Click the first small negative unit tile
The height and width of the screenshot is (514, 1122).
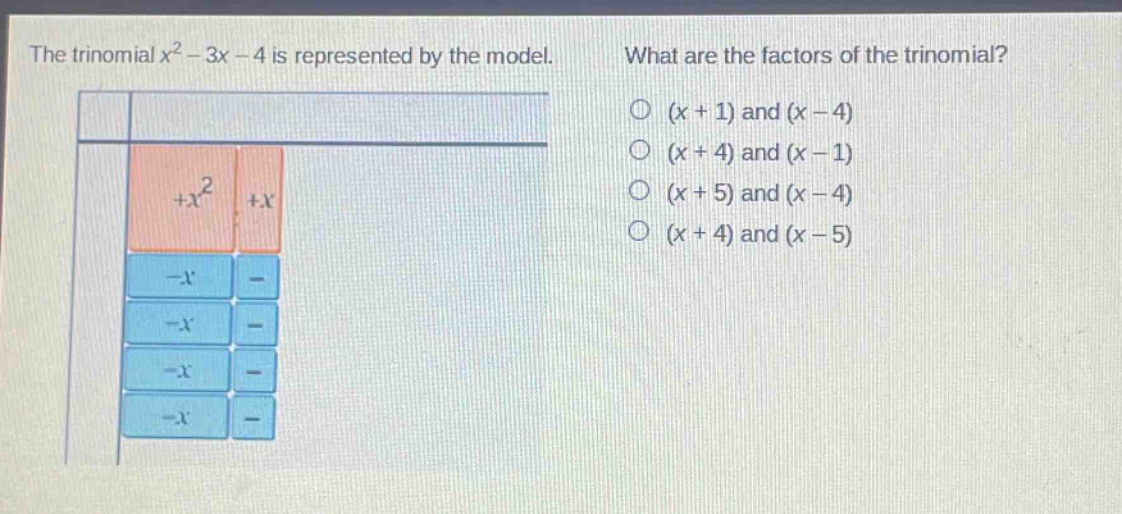point(257,278)
